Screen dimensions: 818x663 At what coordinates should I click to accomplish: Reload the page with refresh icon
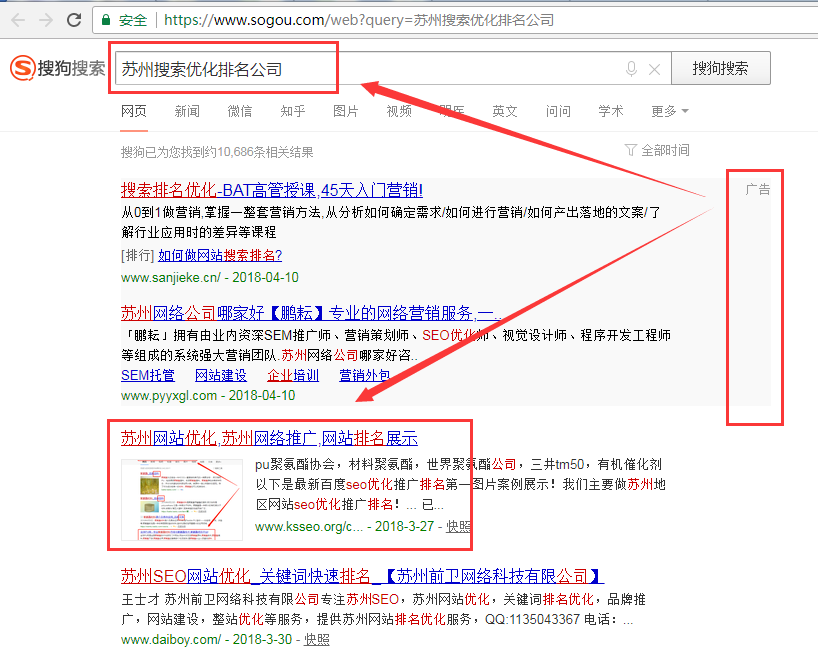tap(74, 20)
